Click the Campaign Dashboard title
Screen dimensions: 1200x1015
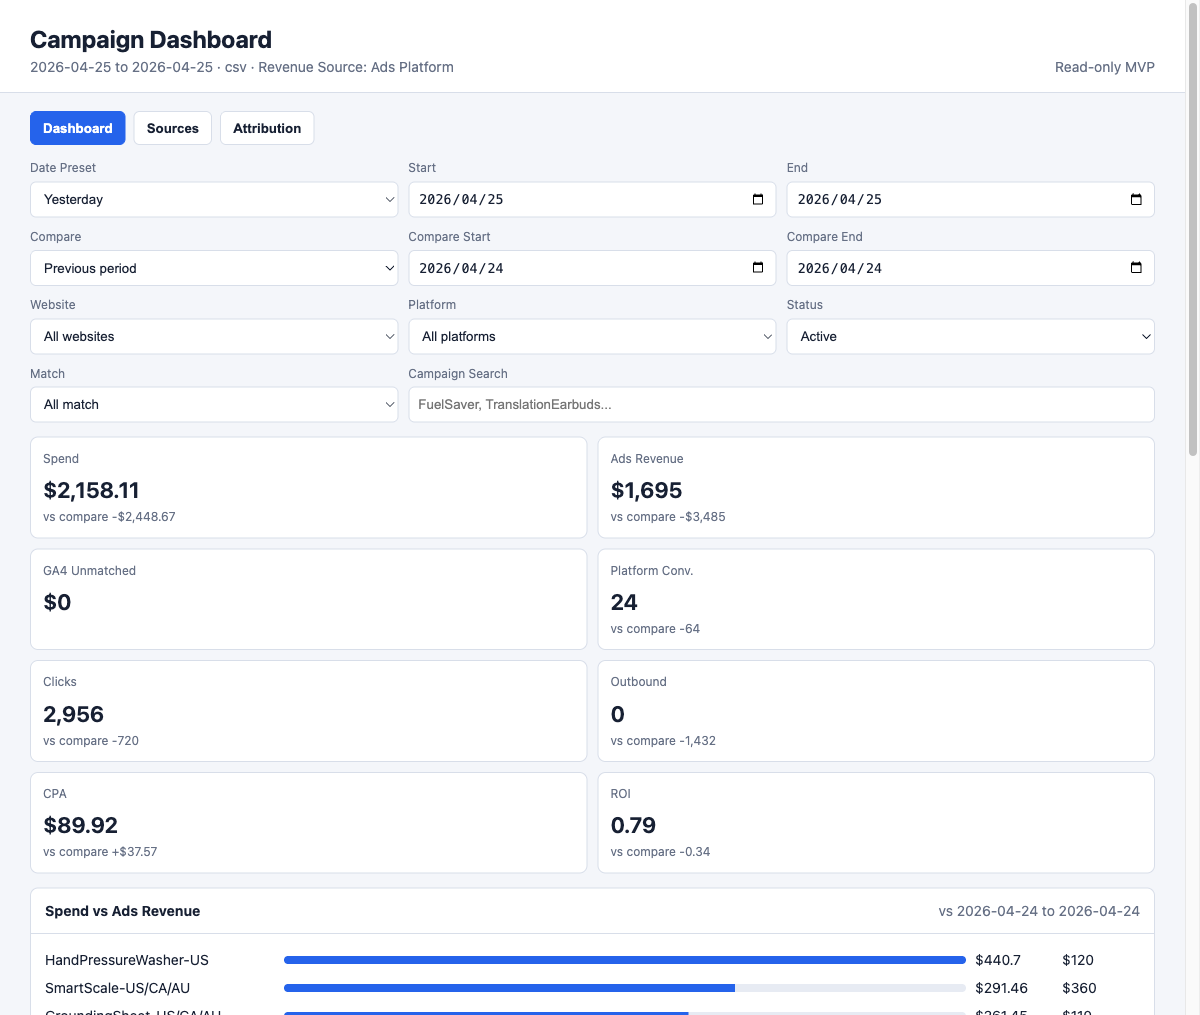(x=151, y=40)
